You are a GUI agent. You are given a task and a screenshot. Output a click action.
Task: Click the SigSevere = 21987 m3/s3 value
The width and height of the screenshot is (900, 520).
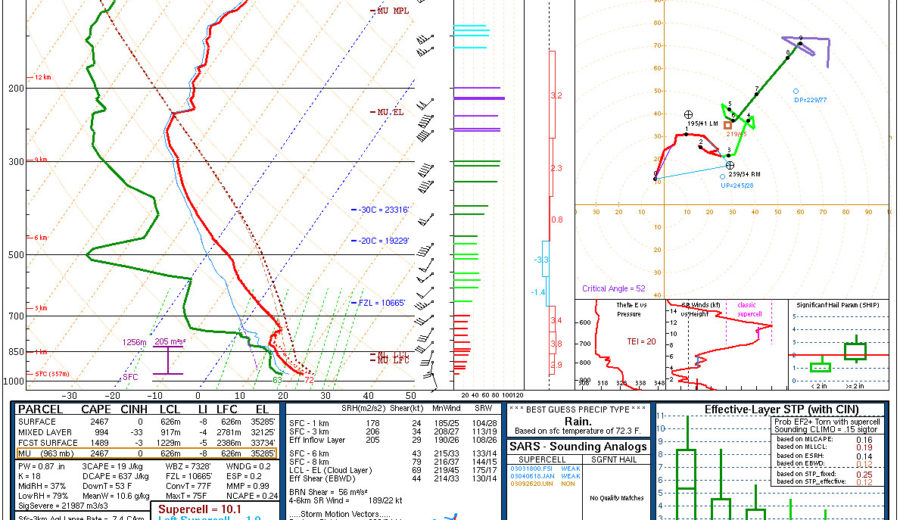tap(63, 506)
